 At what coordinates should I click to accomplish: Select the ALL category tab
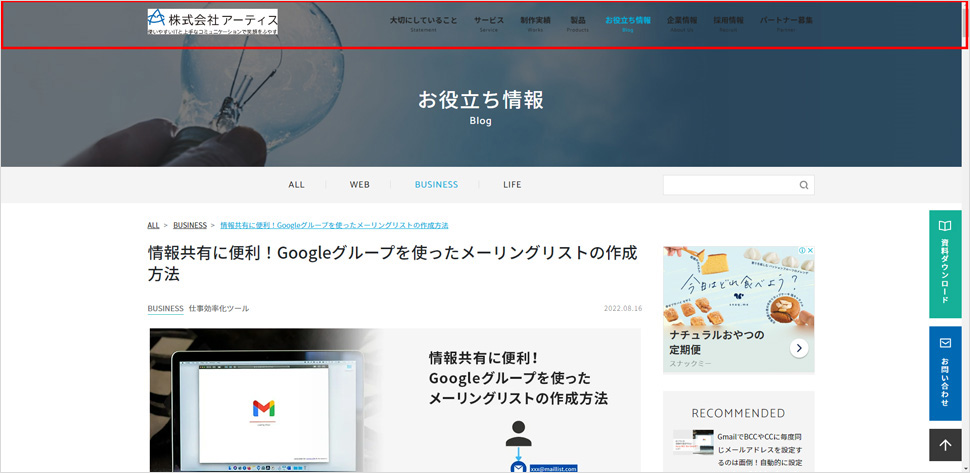coord(296,184)
